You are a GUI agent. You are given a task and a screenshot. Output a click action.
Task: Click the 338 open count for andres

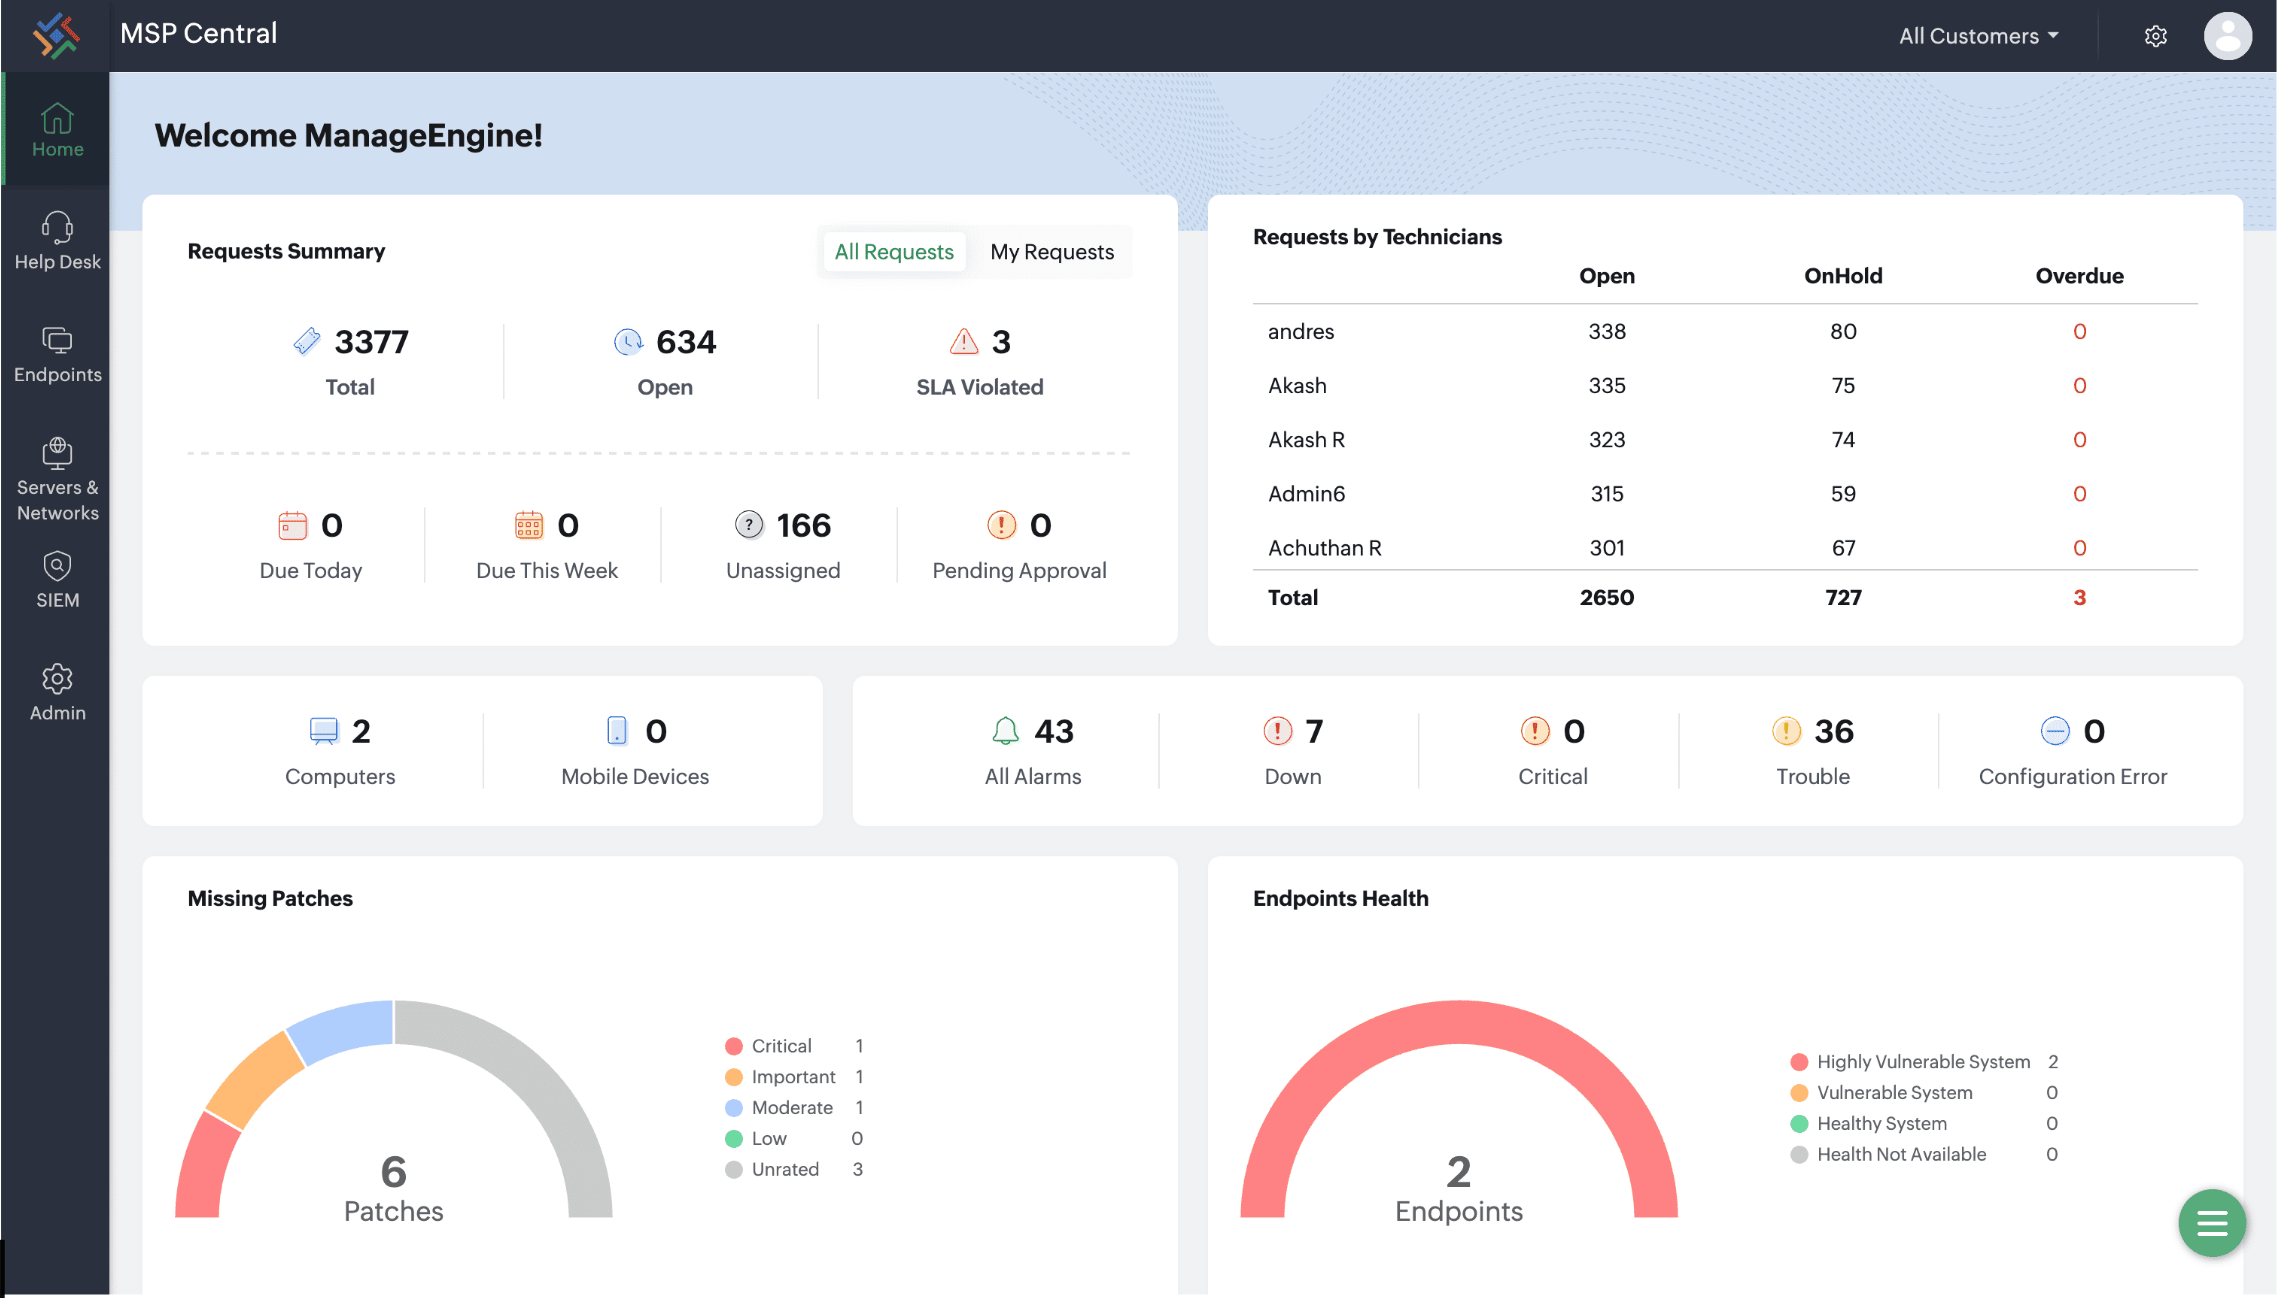coord(1607,332)
